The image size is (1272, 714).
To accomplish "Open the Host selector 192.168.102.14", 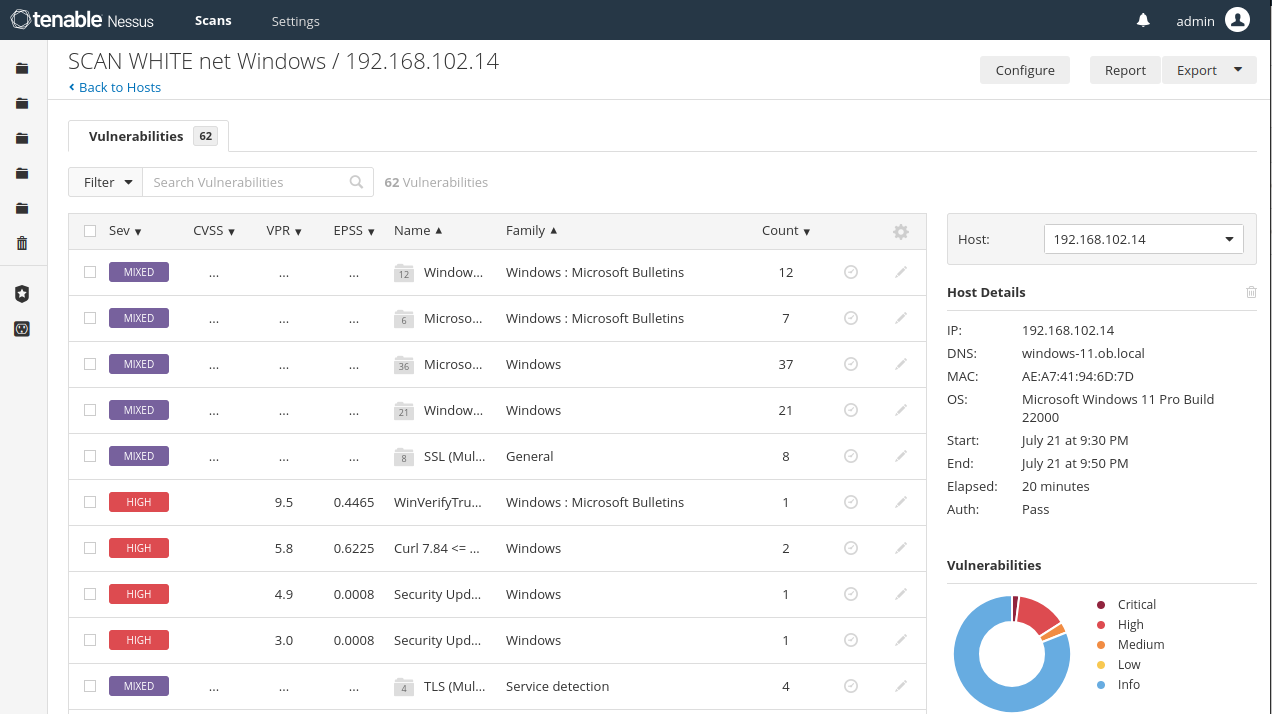I will [x=1143, y=239].
